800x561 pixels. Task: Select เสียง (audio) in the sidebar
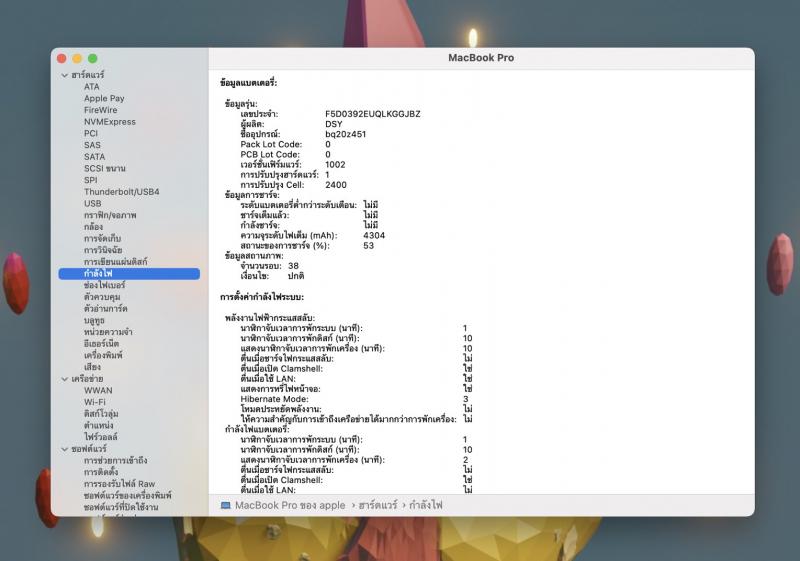(x=92, y=367)
